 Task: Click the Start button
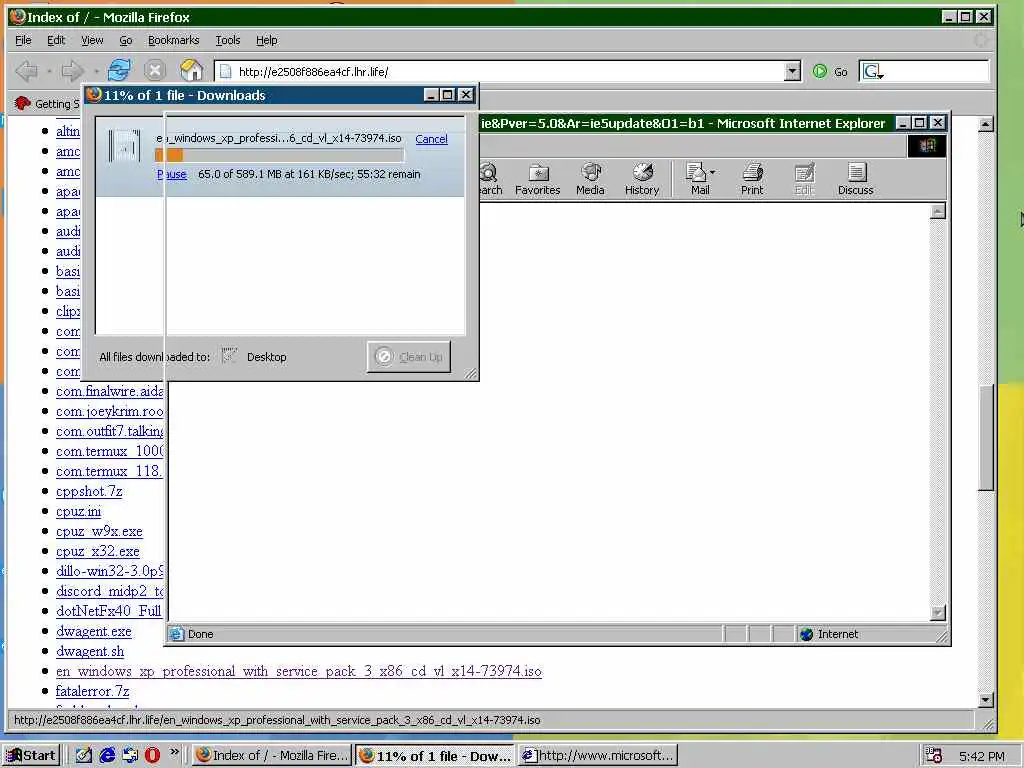click(x=31, y=756)
